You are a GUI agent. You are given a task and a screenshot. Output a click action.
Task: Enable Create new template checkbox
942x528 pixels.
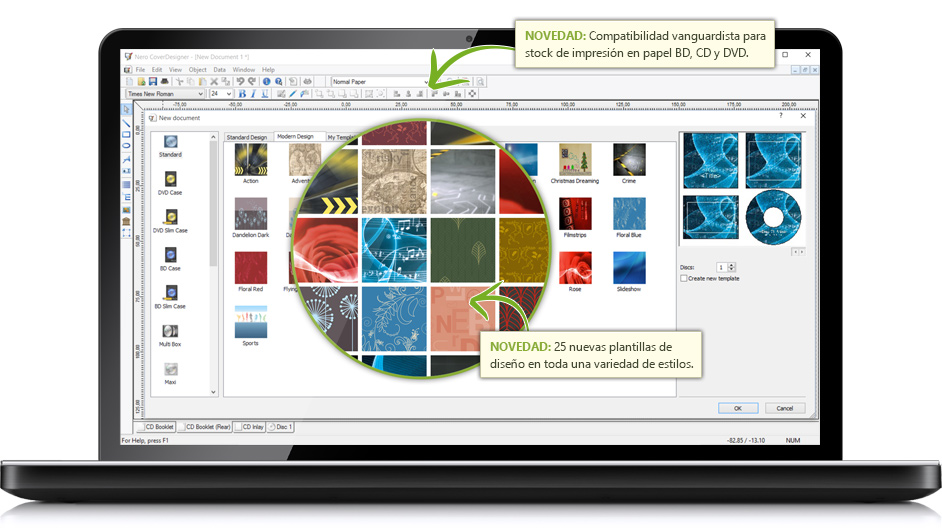point(684,278)
